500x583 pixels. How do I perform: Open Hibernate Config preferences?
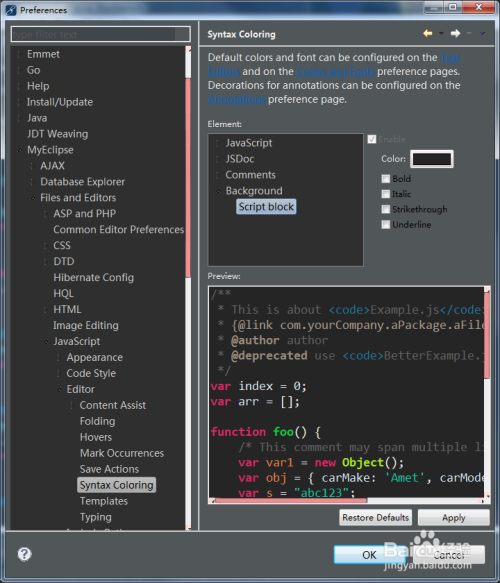(x=93, y=278)
